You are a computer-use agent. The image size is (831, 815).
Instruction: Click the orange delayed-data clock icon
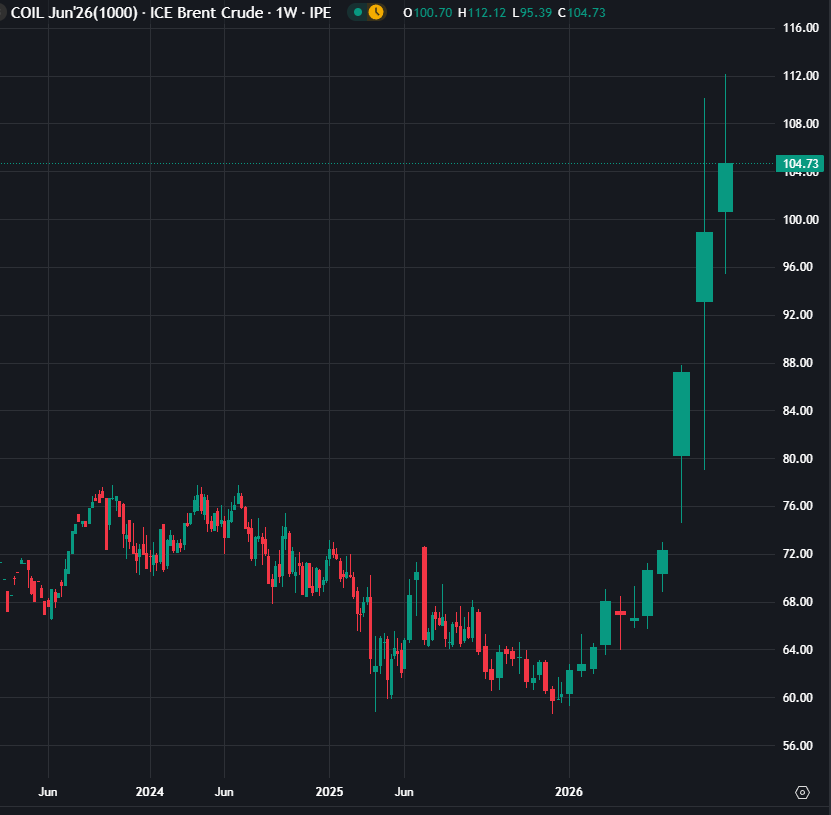376,12
